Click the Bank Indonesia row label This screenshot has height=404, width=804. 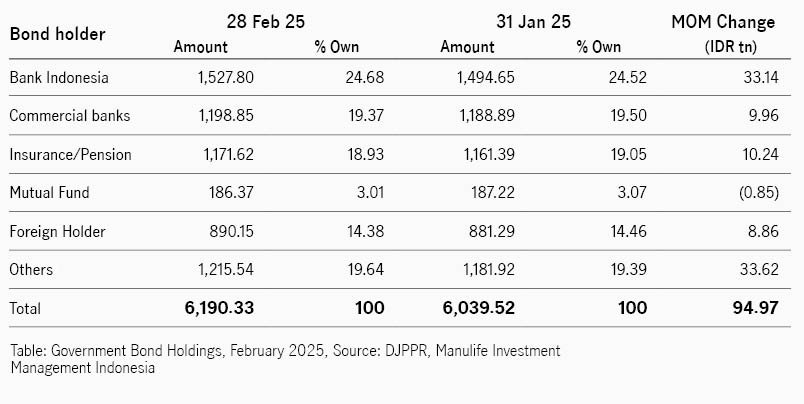(x=59, y=77)
